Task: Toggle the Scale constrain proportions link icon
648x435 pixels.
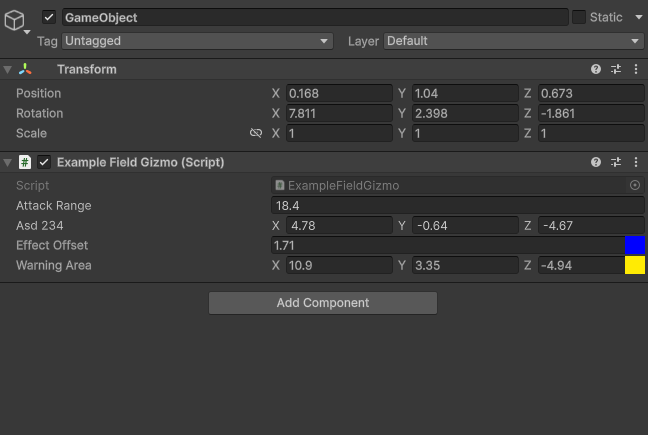Action: point(256,133)
